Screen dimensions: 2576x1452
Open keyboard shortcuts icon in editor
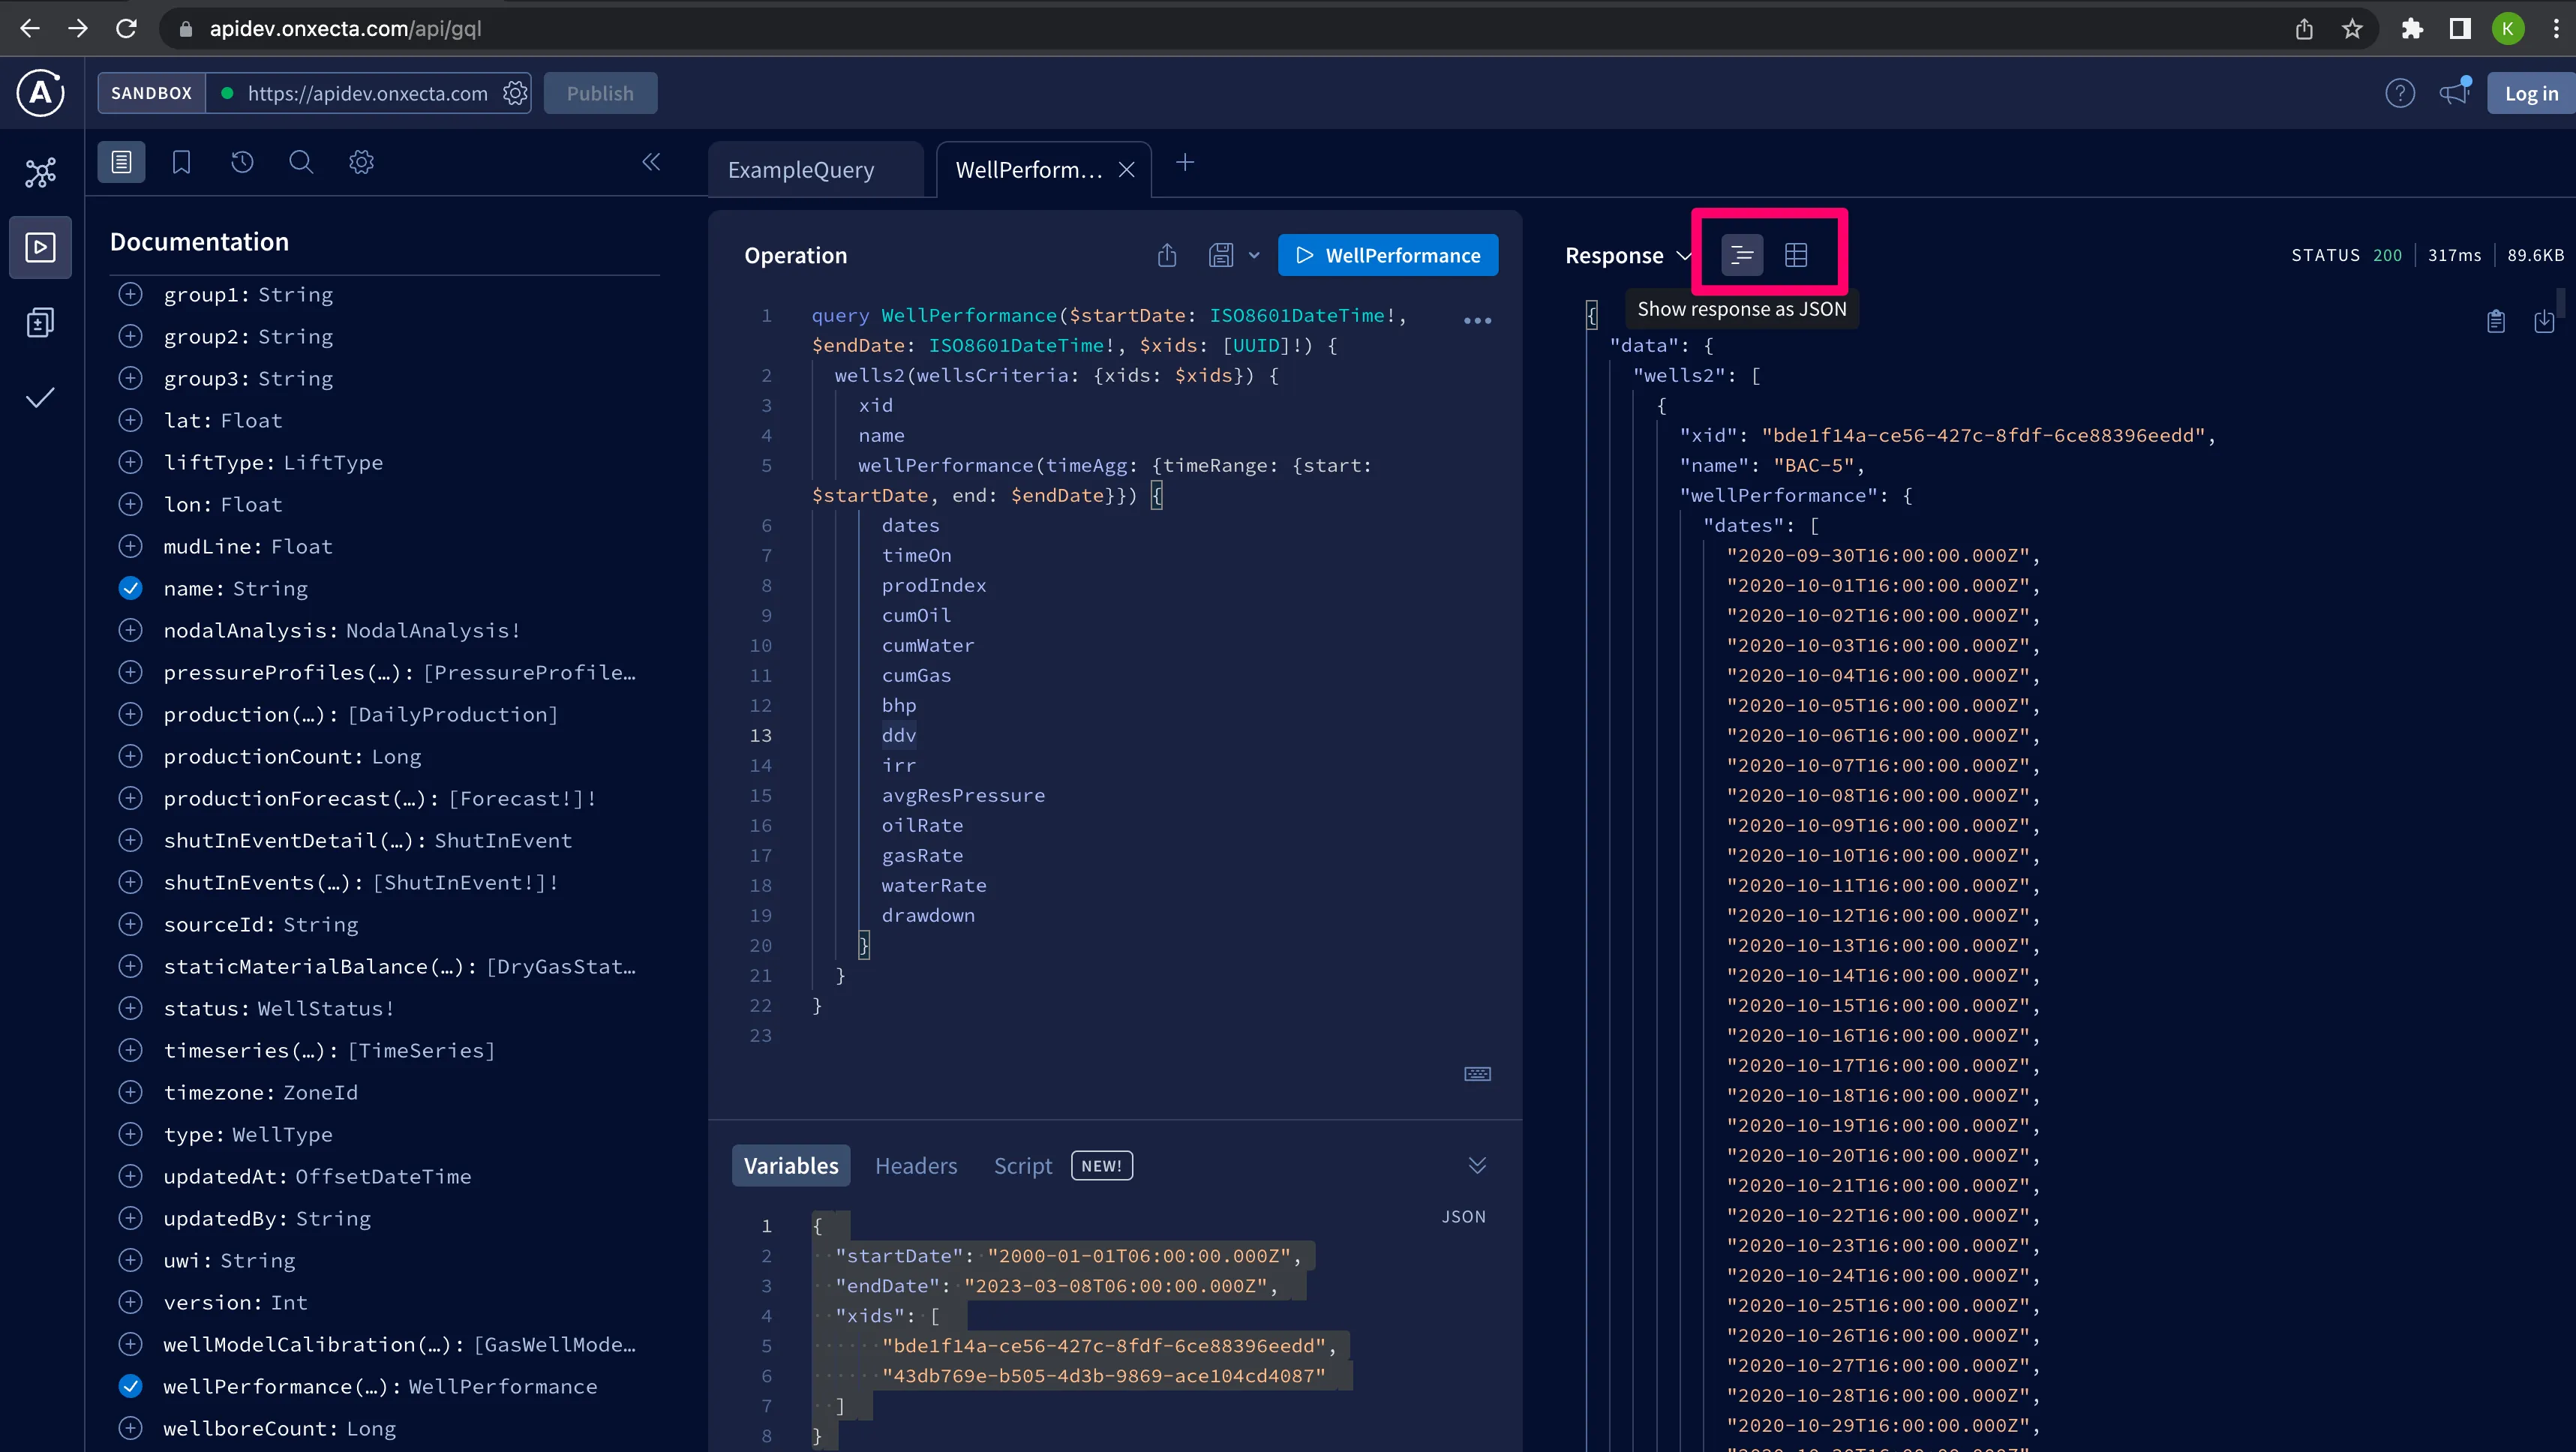(x=1477, y=1074)
